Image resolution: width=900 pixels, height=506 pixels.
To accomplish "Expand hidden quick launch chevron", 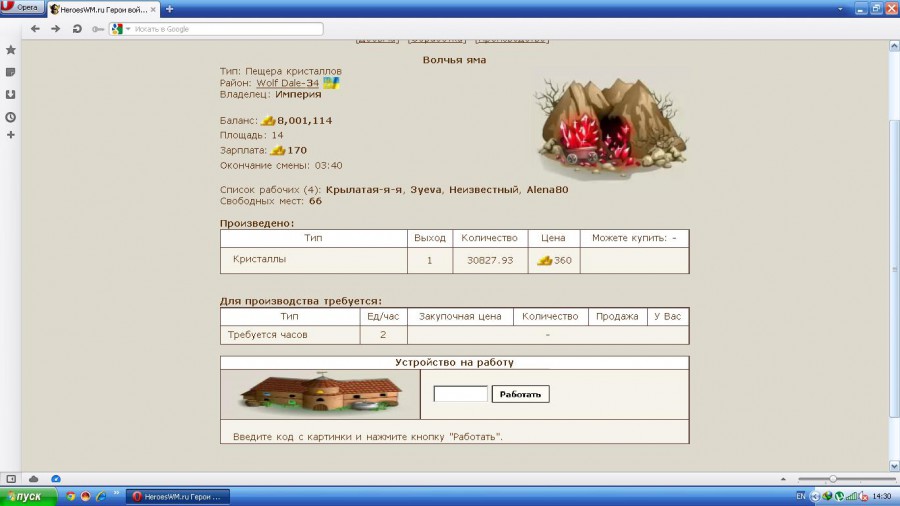I will (116, 493).
